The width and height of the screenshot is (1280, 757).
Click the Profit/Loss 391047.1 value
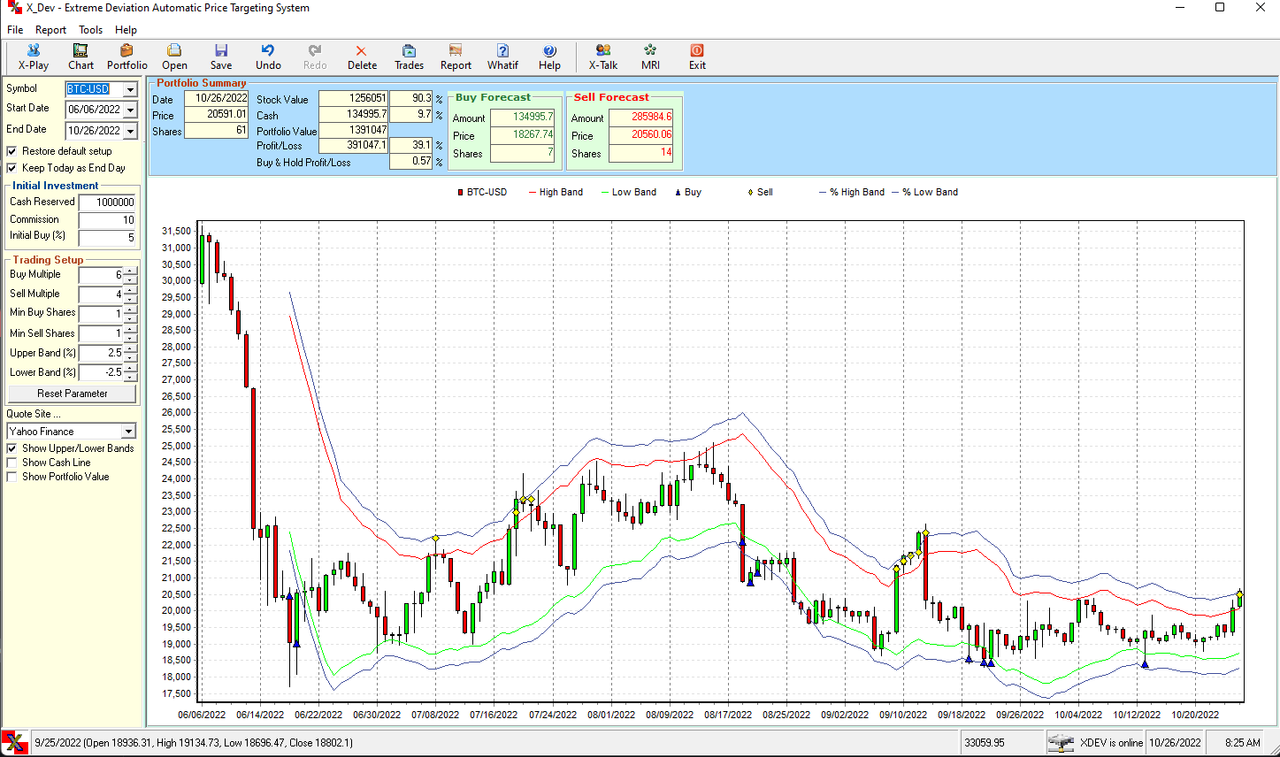tap(353, 145)
